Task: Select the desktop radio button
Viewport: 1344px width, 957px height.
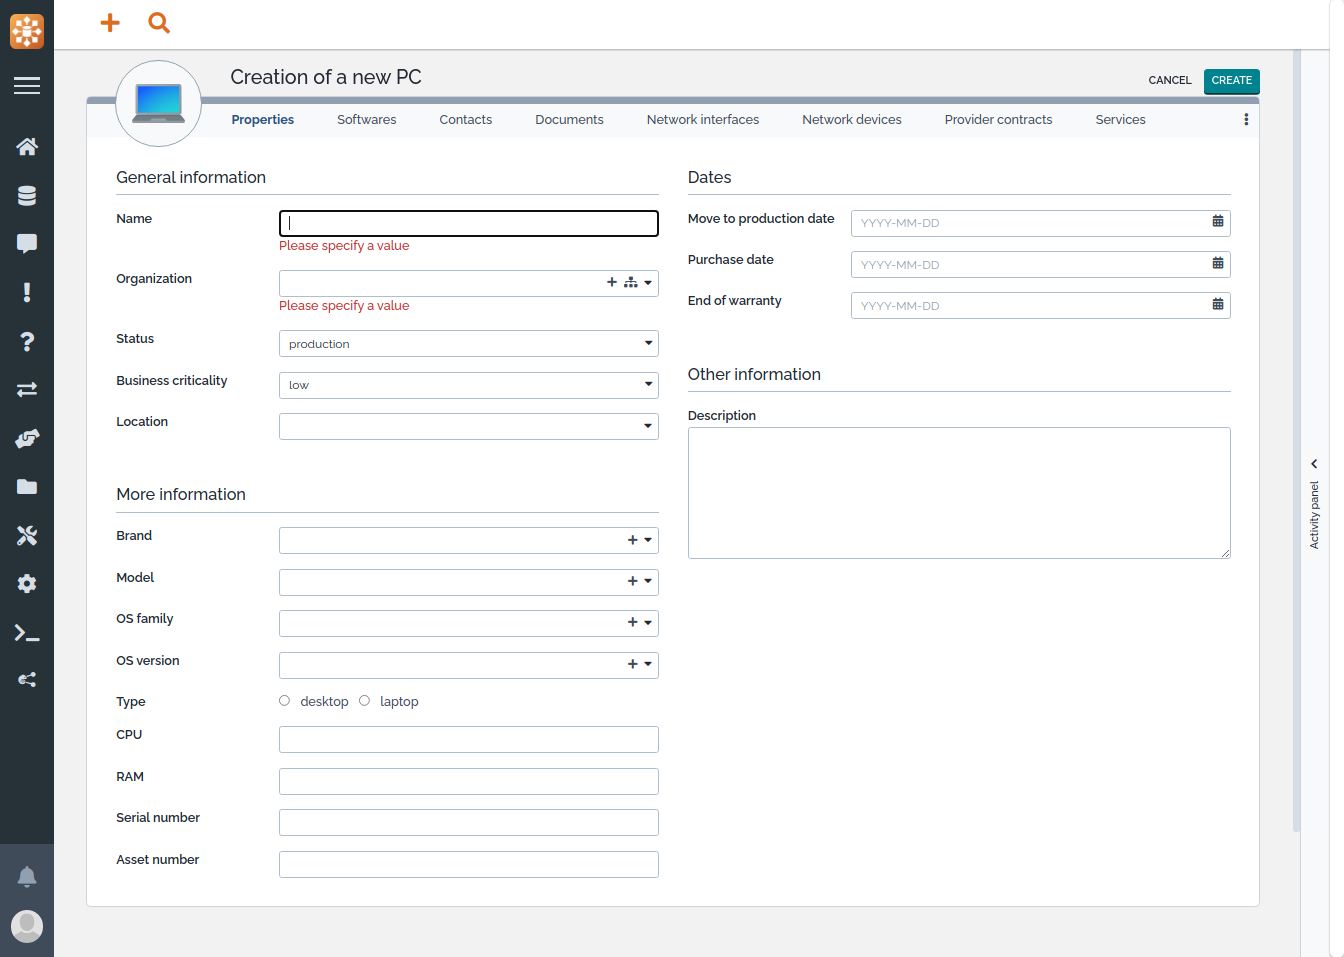Action: coord(285,701)
